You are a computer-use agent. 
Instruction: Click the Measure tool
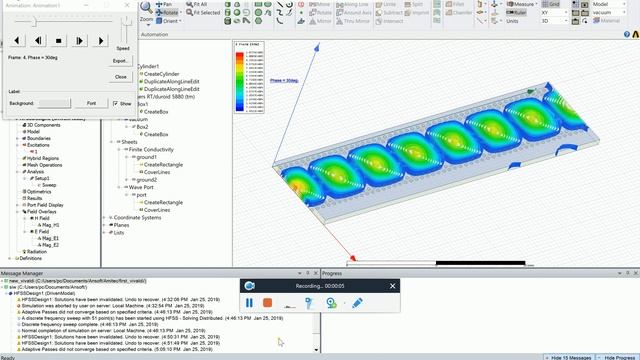tap(522, 4)
